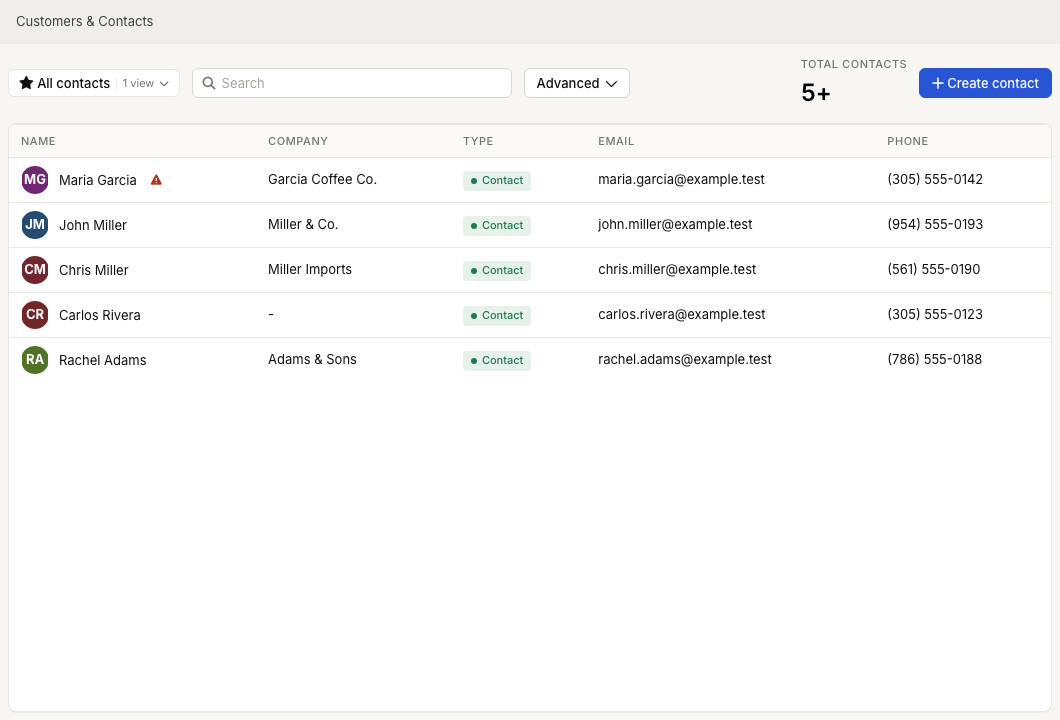Open the Rachel Adams contact name
Viewport: 1060px width, 720px height.
[103, 360]
